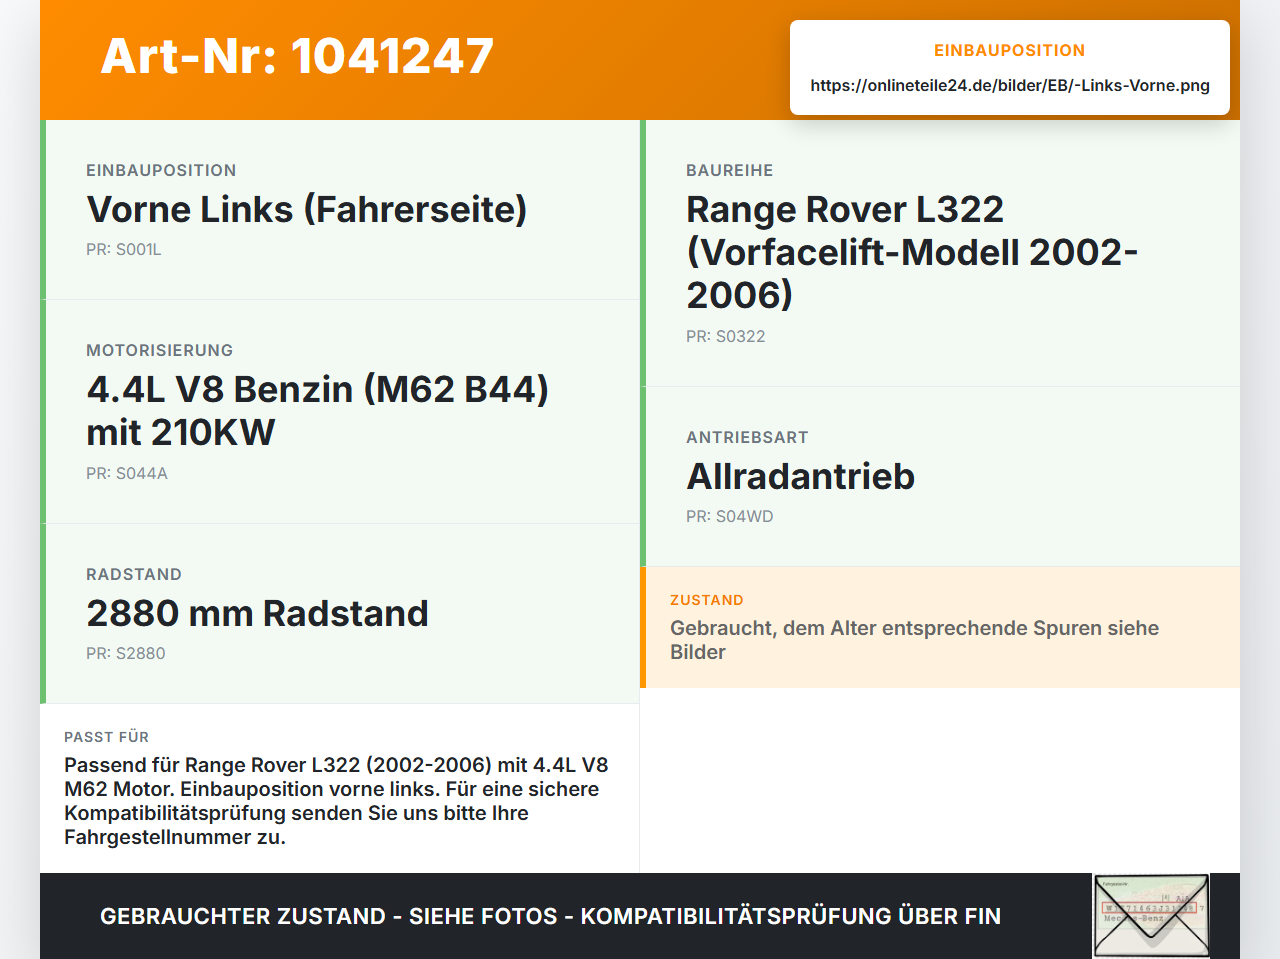Click the ANTRIEBSART label
The image size is (1280, 959).
(747, 437)
